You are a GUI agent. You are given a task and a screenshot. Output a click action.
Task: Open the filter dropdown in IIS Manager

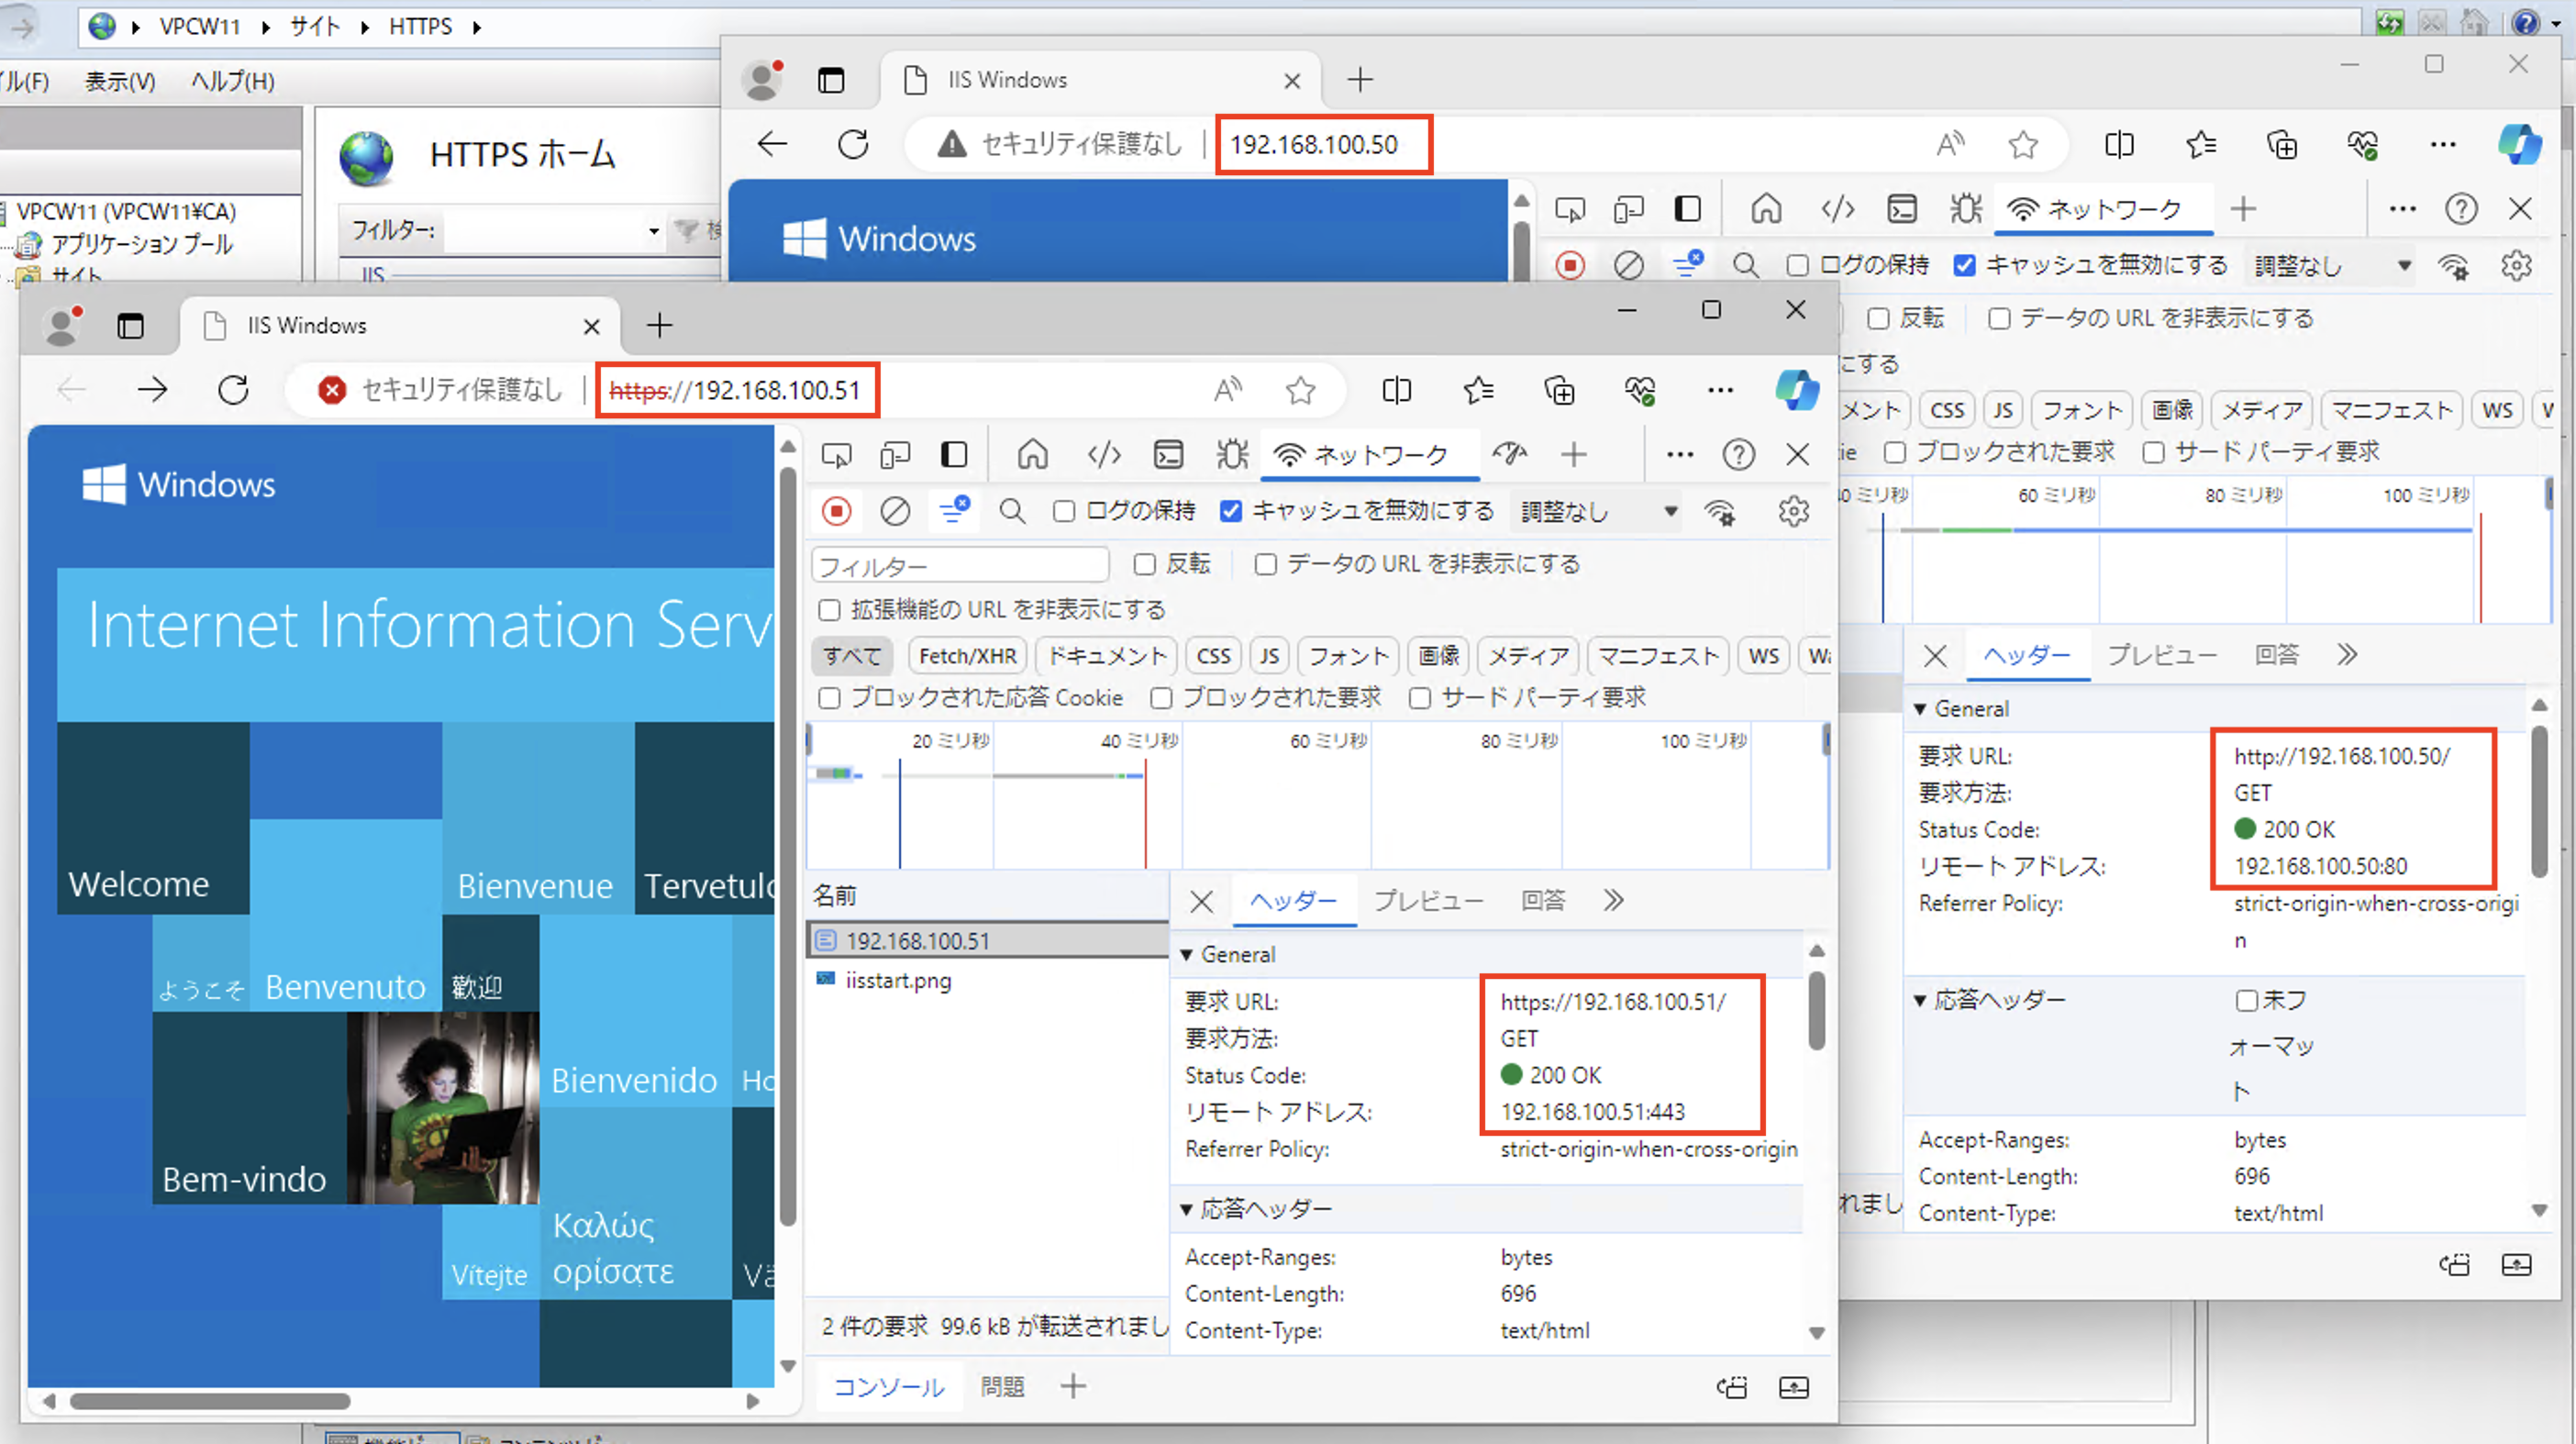653,231
